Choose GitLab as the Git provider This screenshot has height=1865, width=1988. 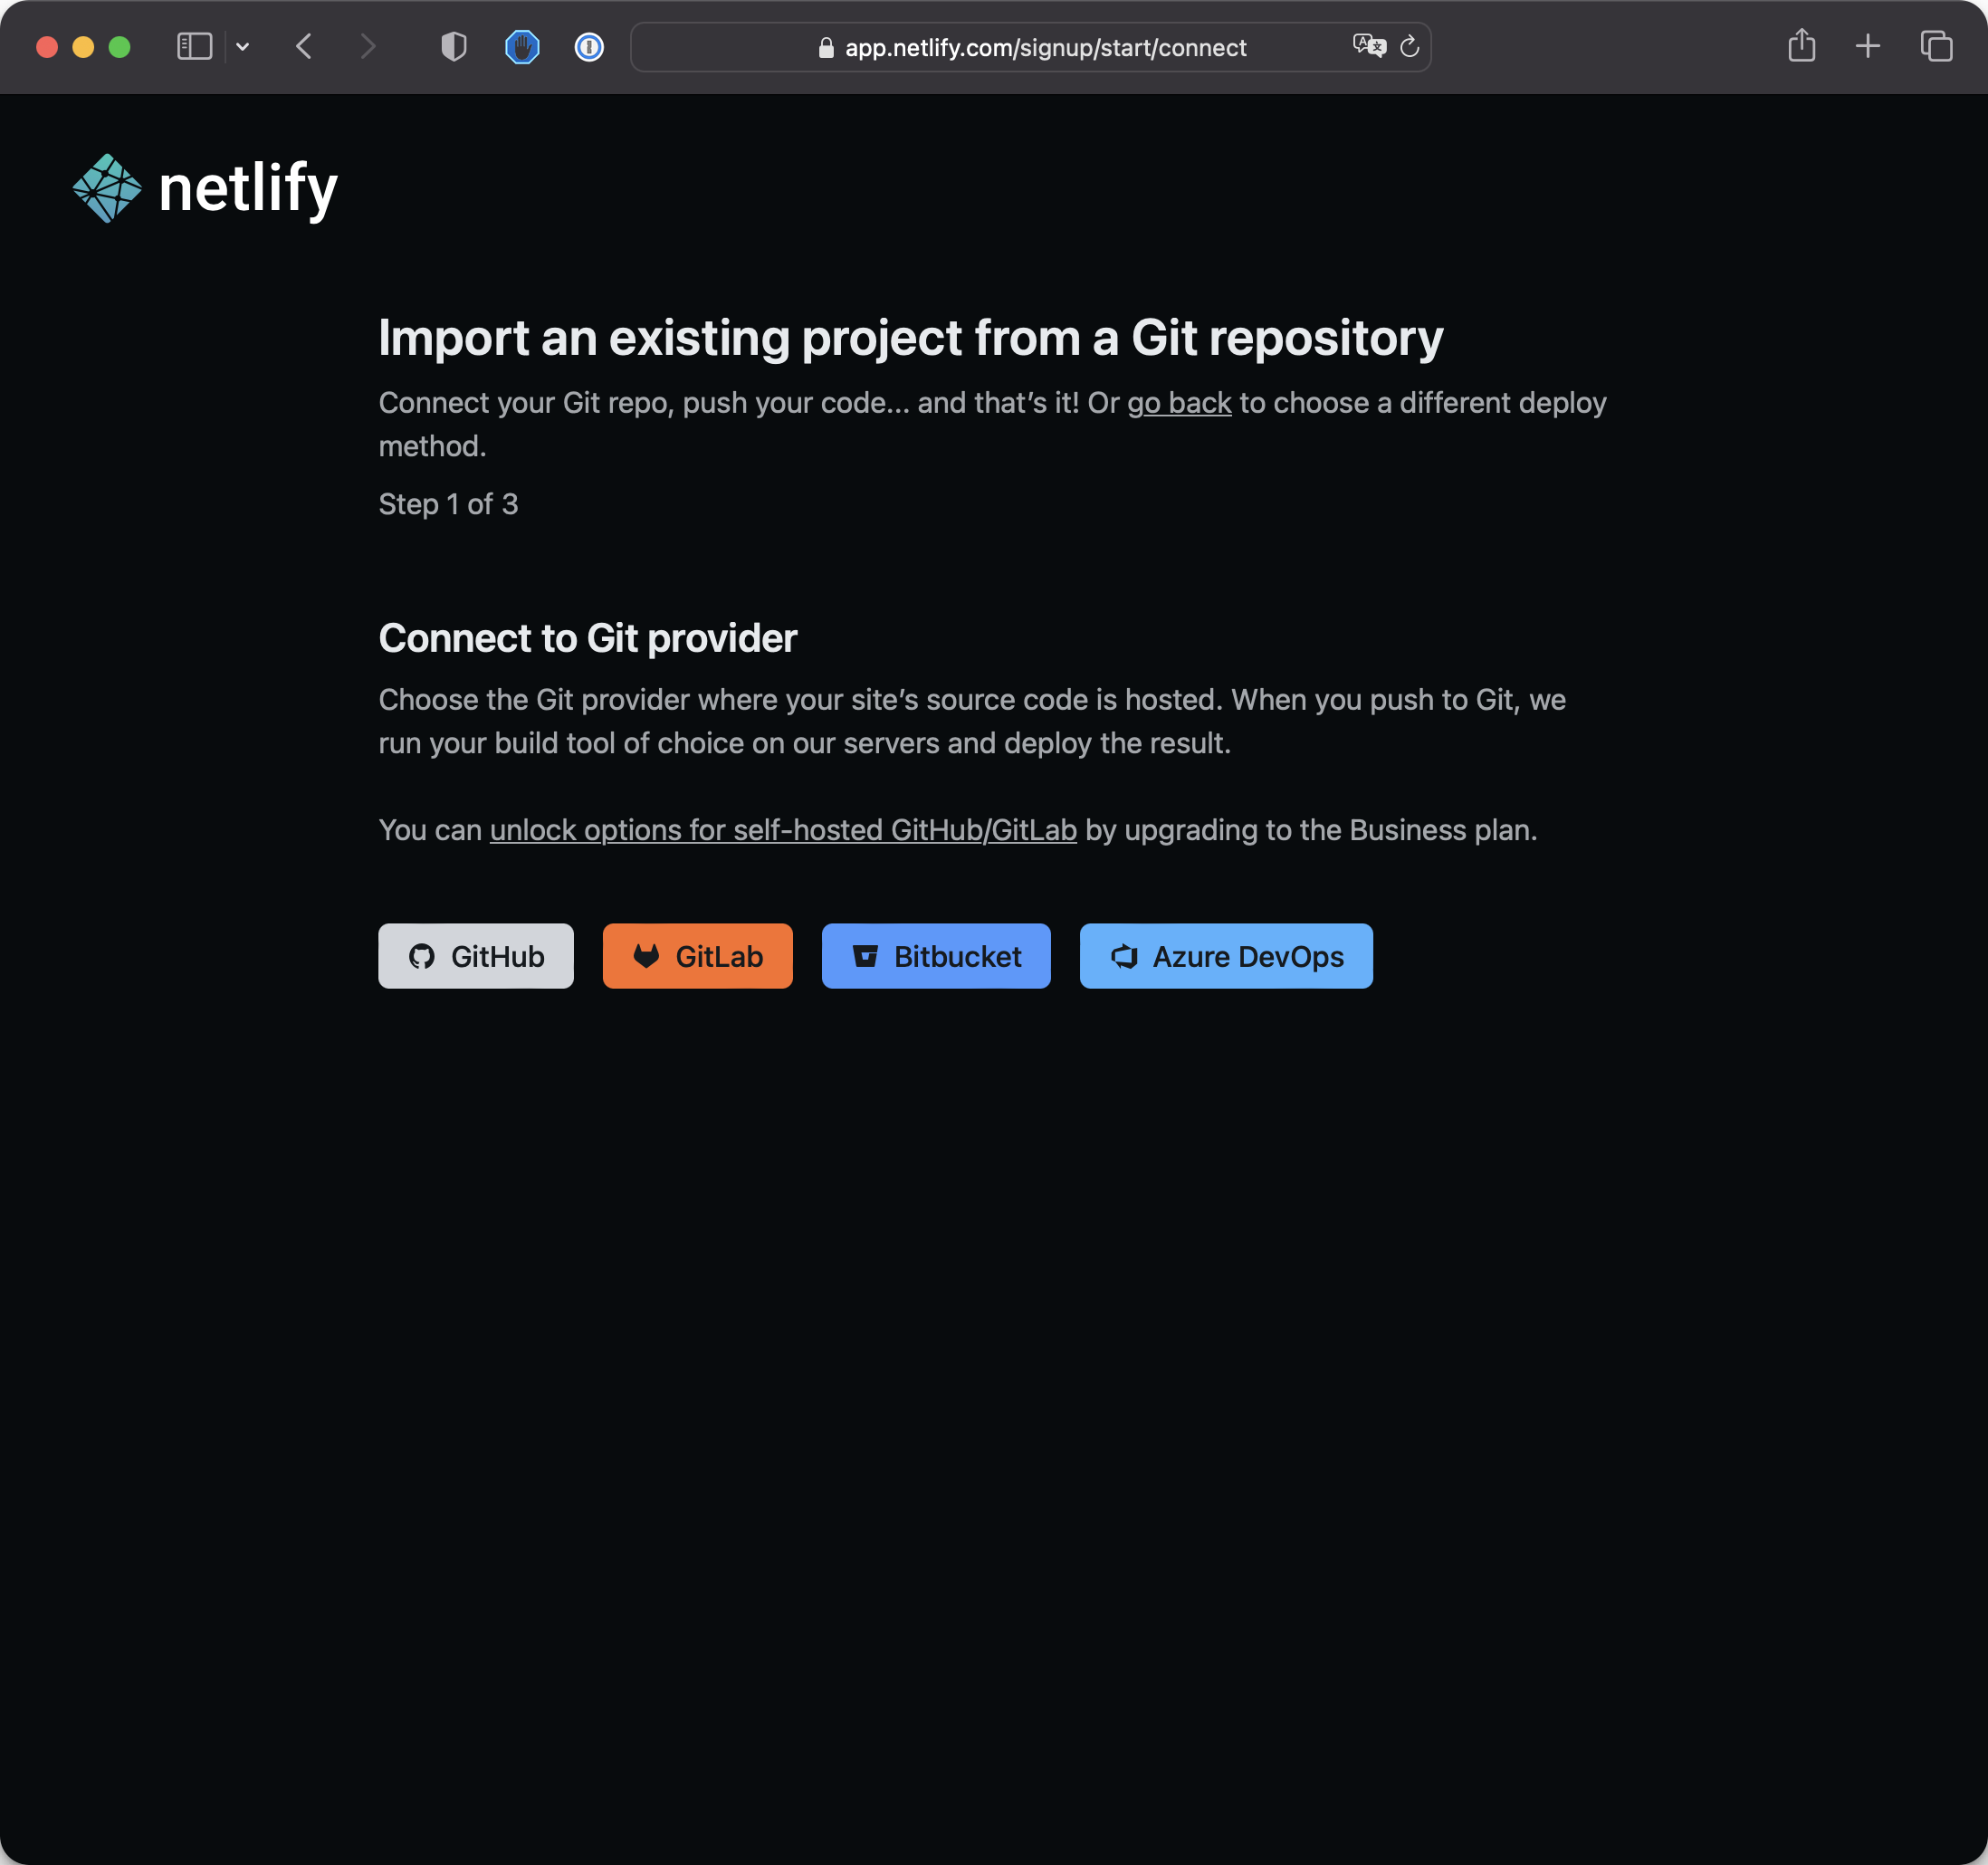[x=697, y=956]
